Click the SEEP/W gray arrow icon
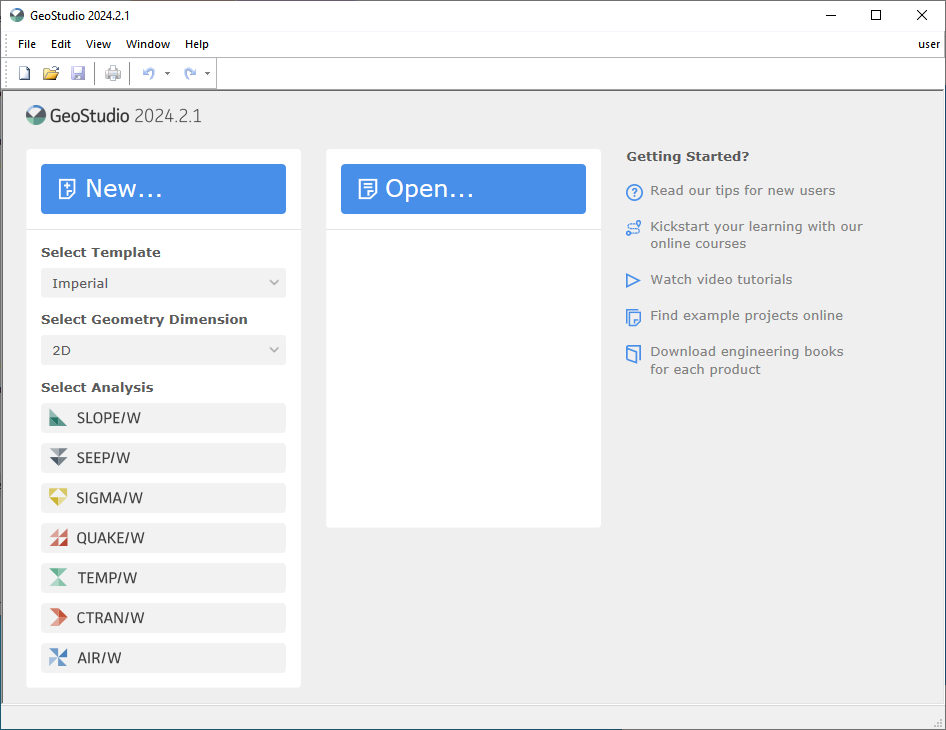 click(58, 457)
